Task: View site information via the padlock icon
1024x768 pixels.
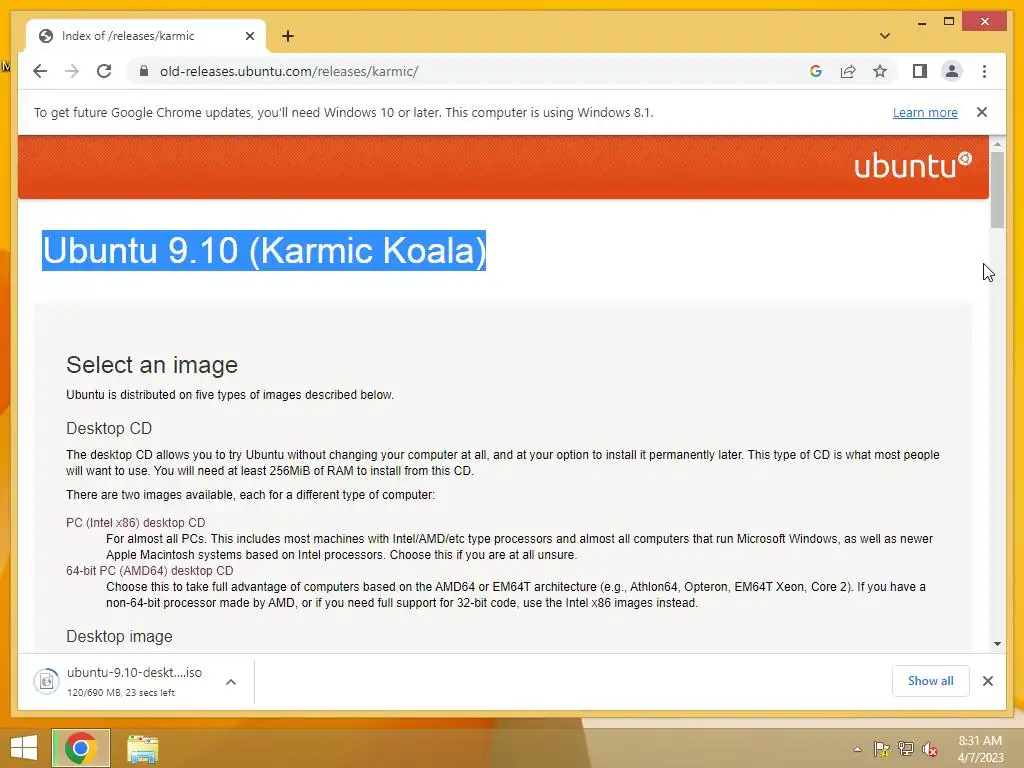Action: click(x=144, y=71)
